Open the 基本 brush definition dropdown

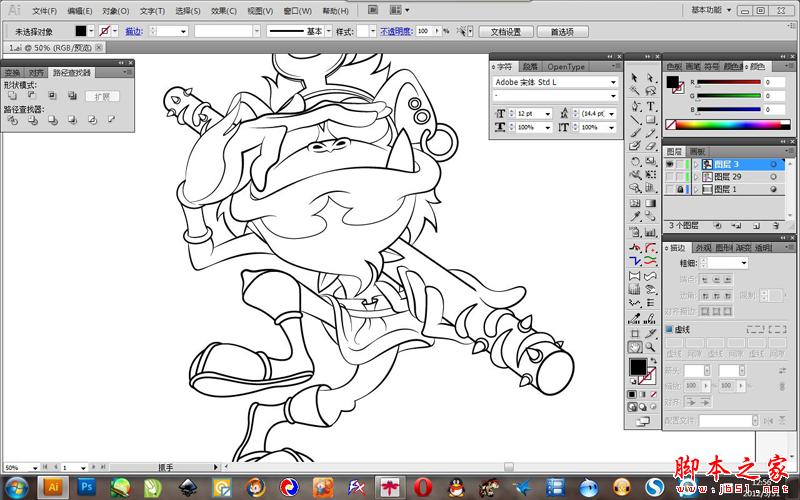(x=328, y=31)
